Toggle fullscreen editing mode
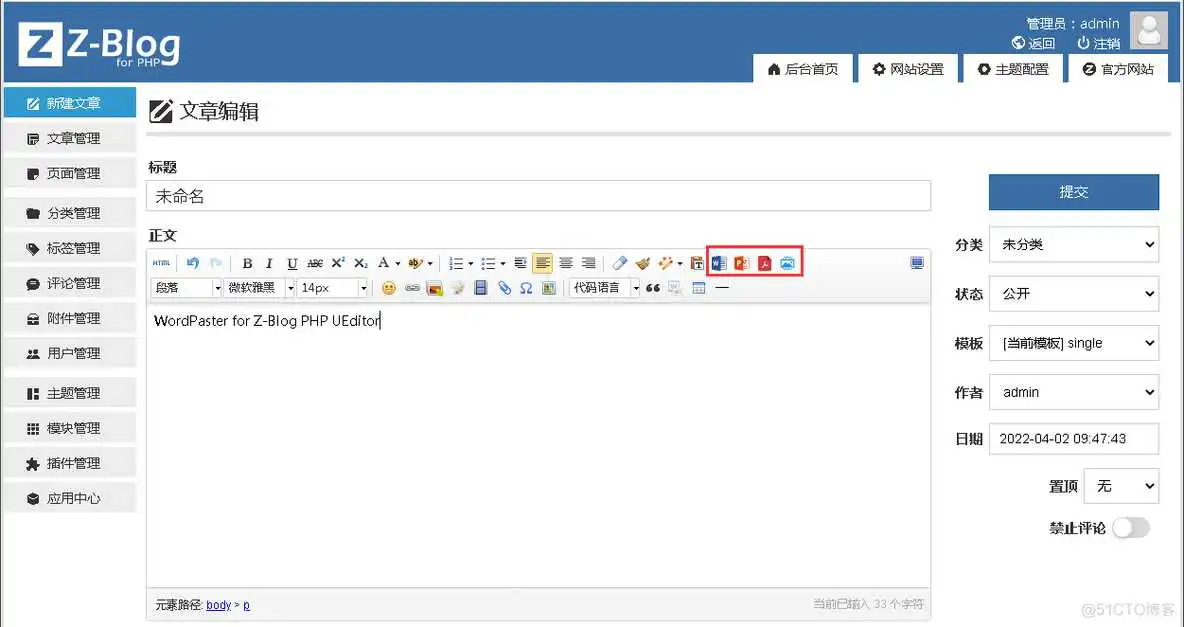This screenshot has width=1184, height=627. point(917,261)
